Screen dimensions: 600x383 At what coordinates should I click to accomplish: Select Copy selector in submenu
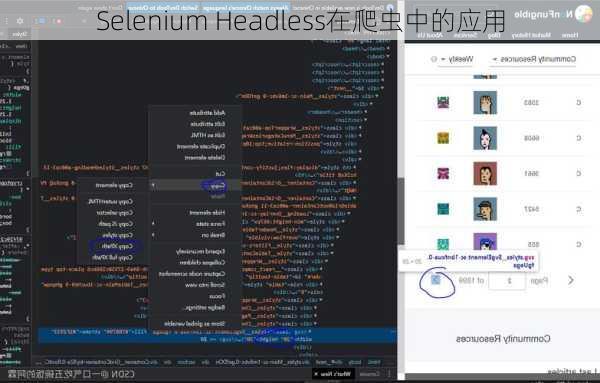[112, 212]
